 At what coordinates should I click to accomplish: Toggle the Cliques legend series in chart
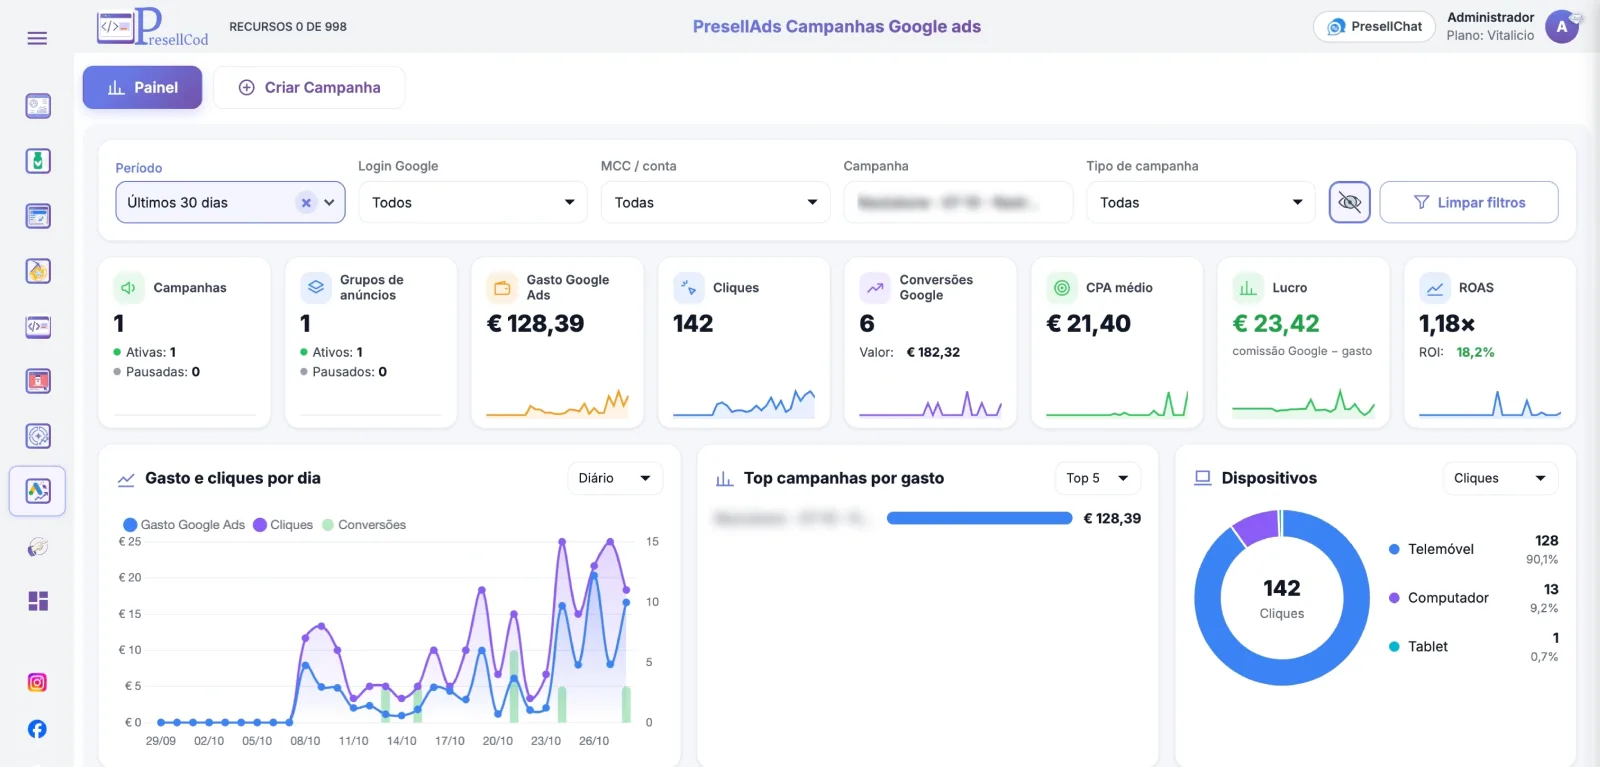pyautogui.click(x=283, y=525)
